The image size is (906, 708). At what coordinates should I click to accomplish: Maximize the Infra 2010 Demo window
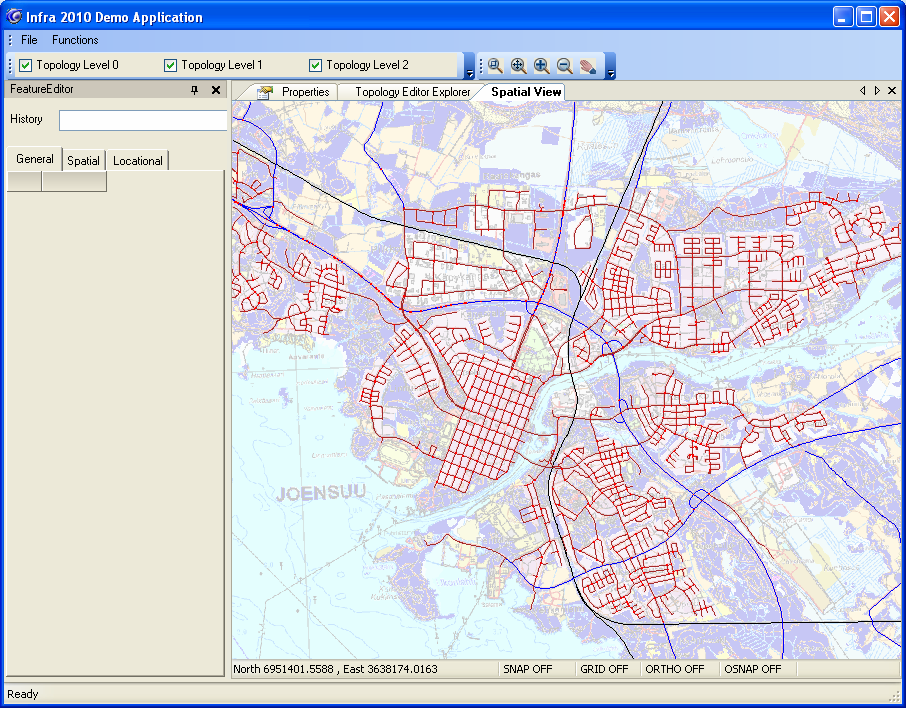866,17
